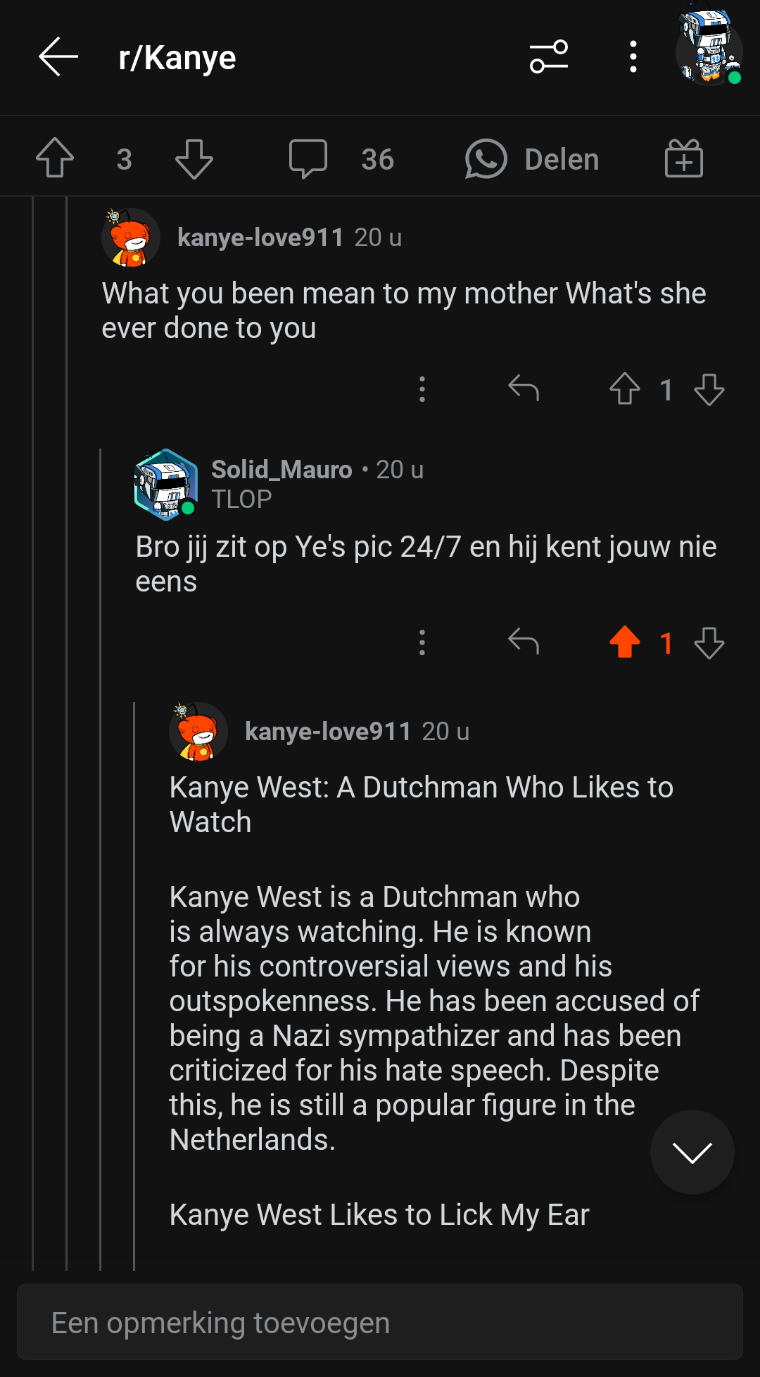Share the post via Delen
The height and width of the screenshot is (1377, 760).
click(532, 159)
